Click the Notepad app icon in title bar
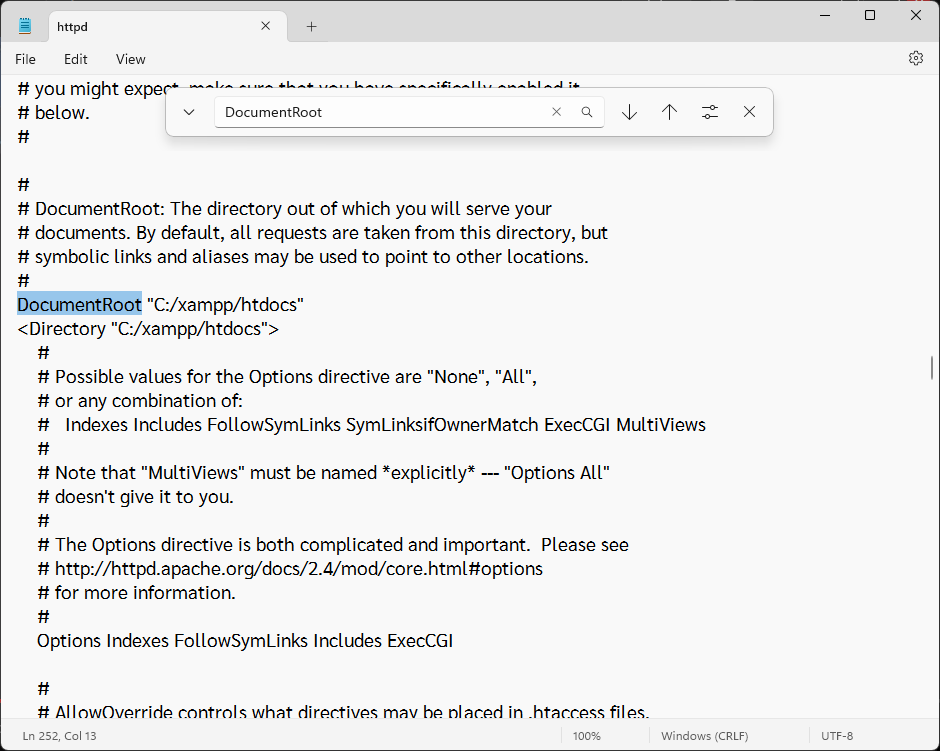Screen dimensions: 940x751 click(25, 26)
